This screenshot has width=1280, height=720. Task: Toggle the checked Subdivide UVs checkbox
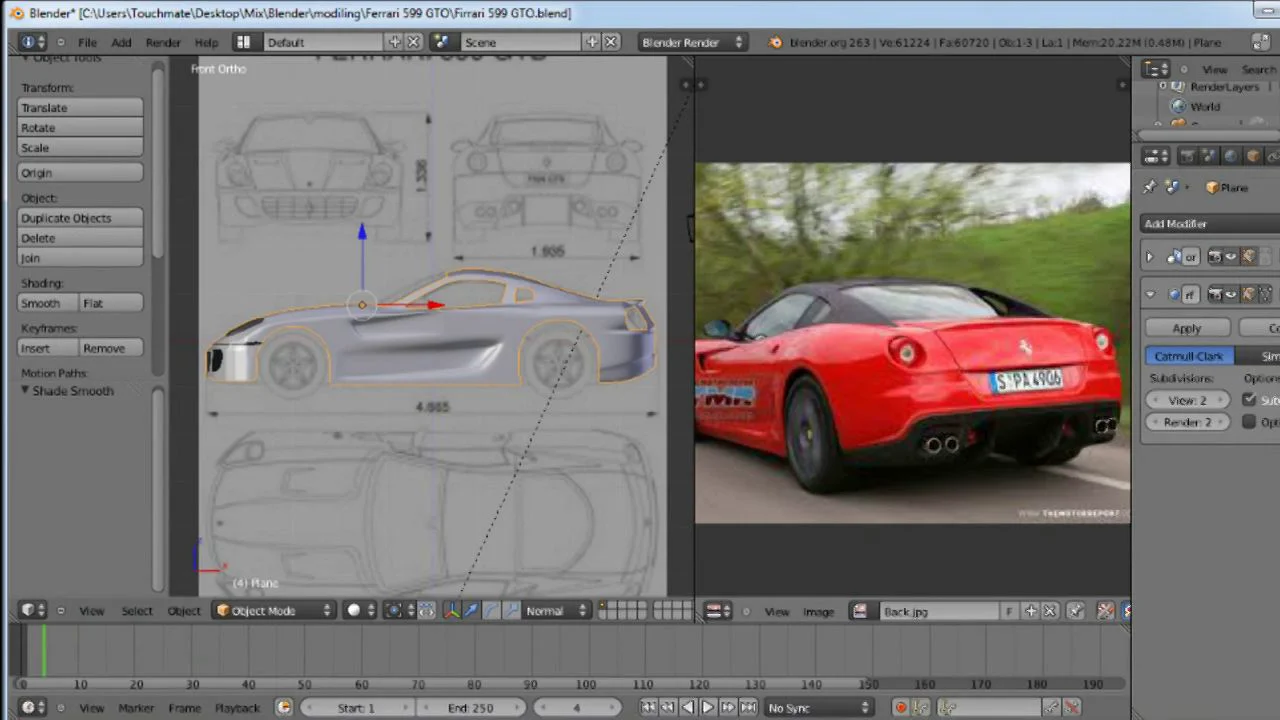coord(1249,399)
